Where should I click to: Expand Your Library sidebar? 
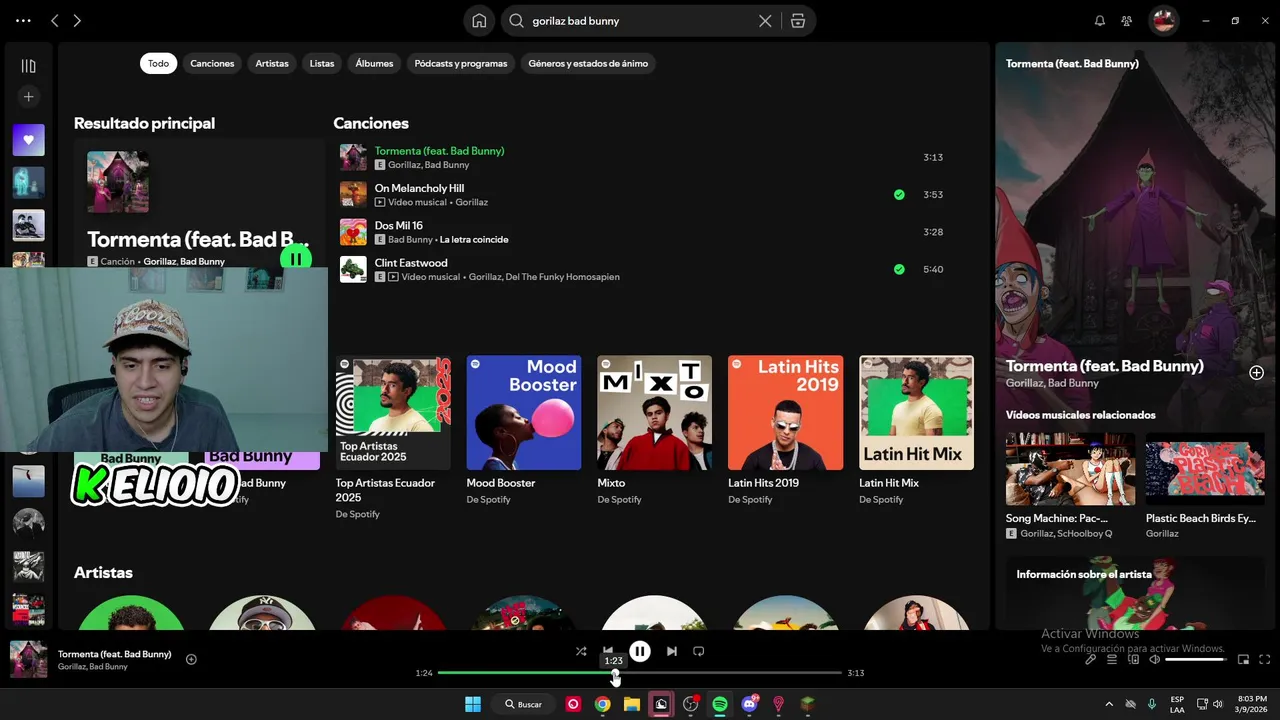point(28,66)
